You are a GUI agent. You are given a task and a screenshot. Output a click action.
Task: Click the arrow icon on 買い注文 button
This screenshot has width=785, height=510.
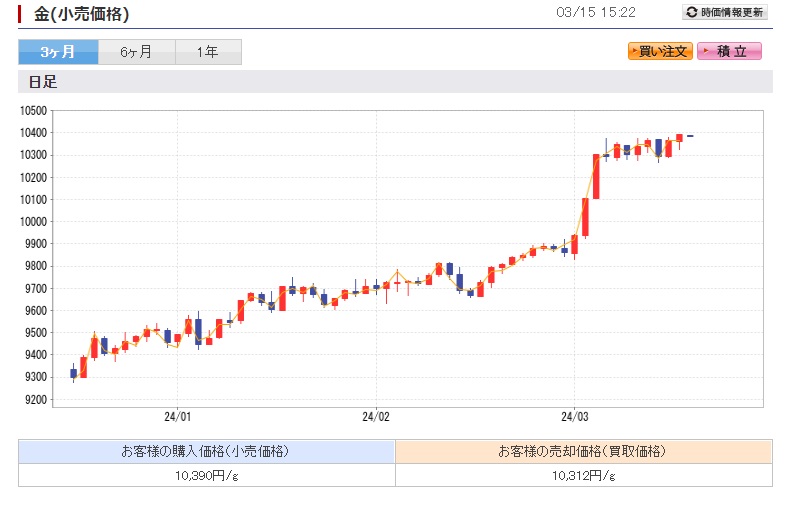click(x=635, y=51)
